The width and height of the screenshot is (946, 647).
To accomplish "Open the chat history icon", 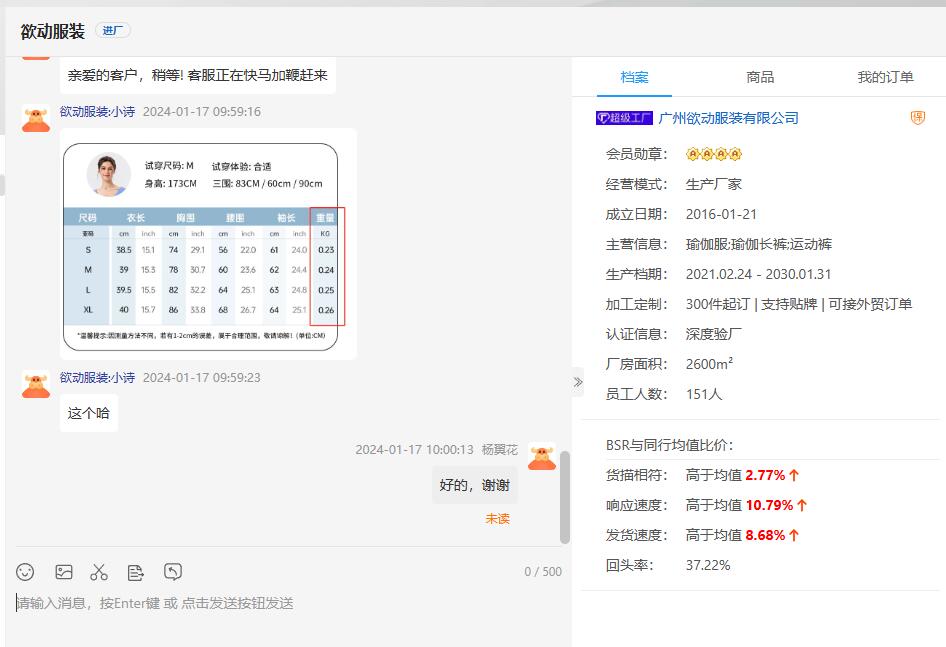I will pos(173,572).
